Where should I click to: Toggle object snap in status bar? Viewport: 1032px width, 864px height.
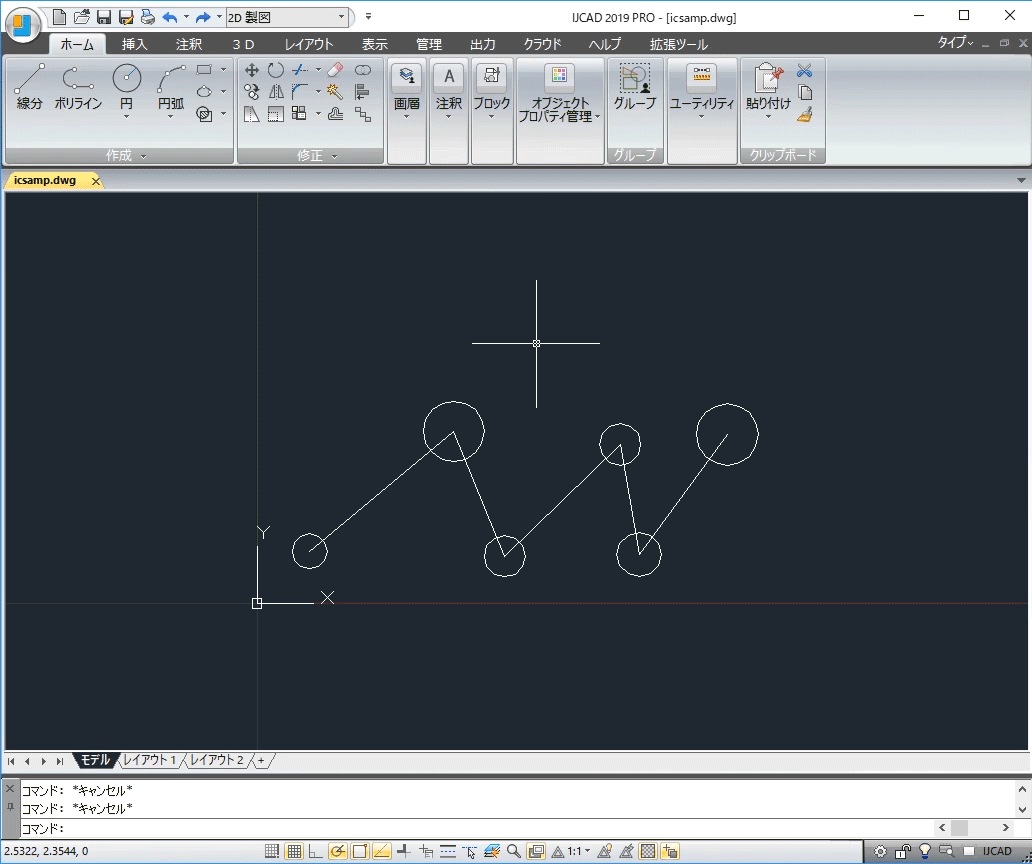(360, 851)
